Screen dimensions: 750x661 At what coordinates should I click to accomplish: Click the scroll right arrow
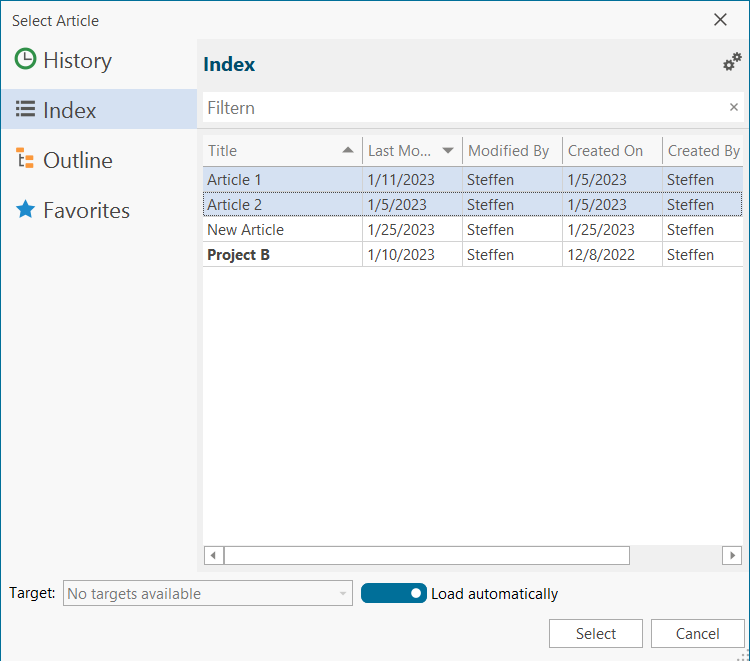733,555
